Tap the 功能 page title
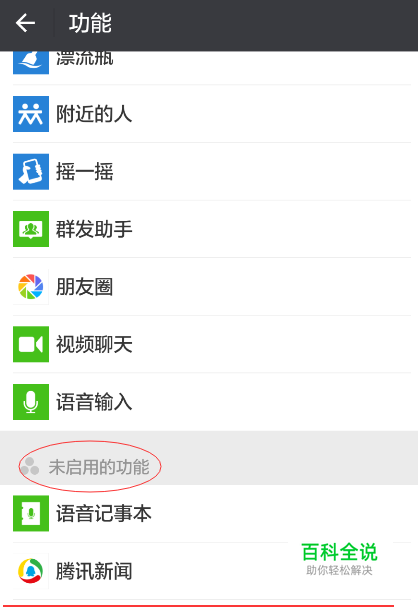The width and height of the screenshot is (418, 607). pos(90,23)
